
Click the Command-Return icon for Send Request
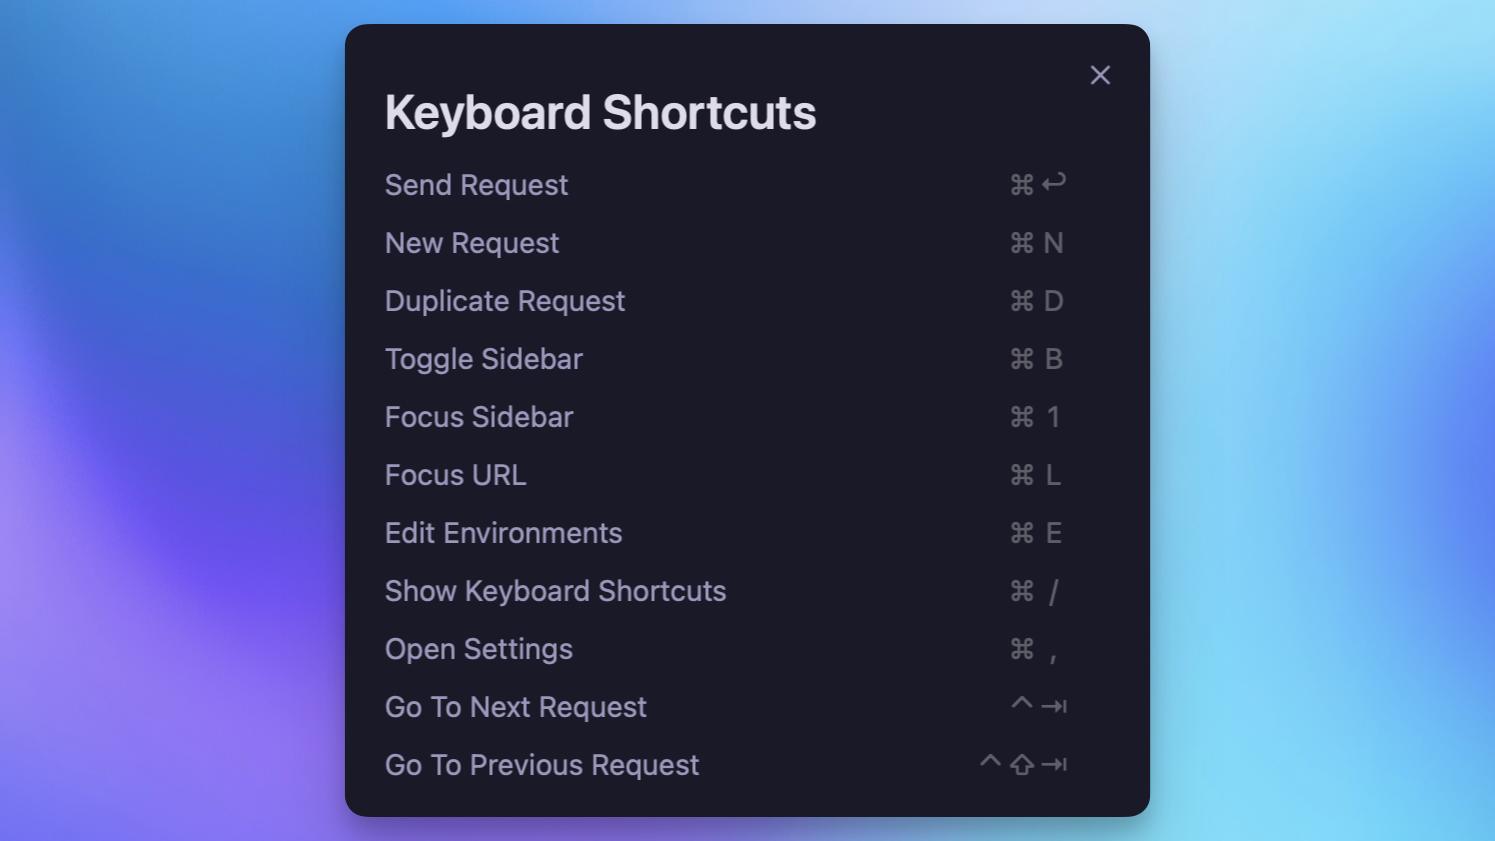coord(1037,184)
